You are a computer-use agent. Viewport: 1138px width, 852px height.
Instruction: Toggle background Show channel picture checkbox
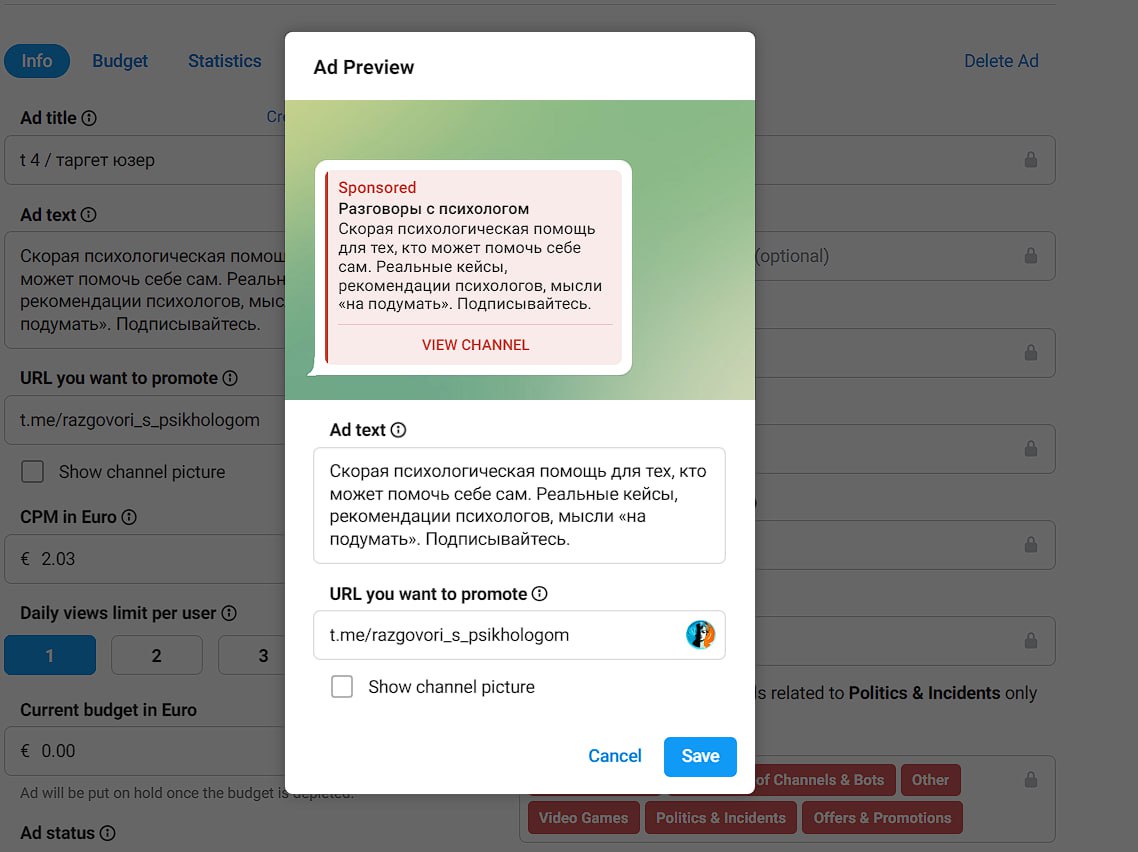(x=33, y=472)
